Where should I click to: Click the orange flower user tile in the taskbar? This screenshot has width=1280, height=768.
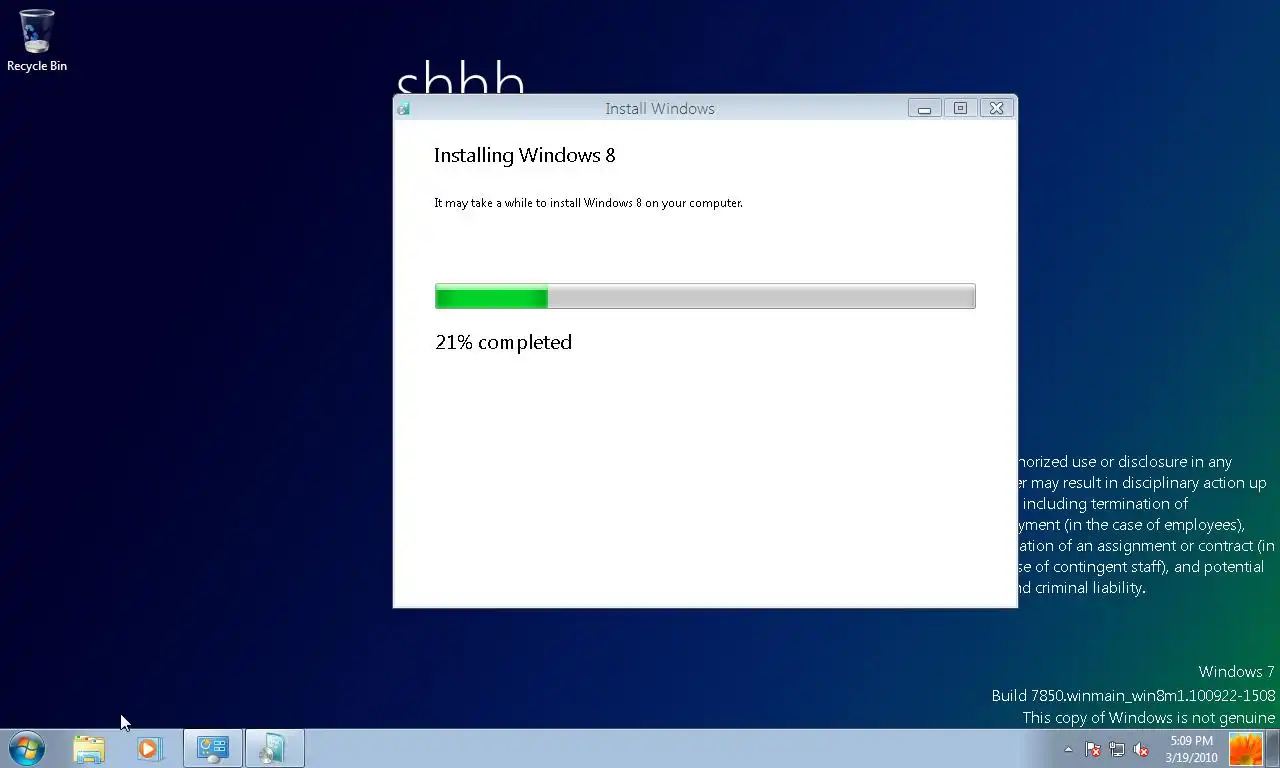(1245, 749)
